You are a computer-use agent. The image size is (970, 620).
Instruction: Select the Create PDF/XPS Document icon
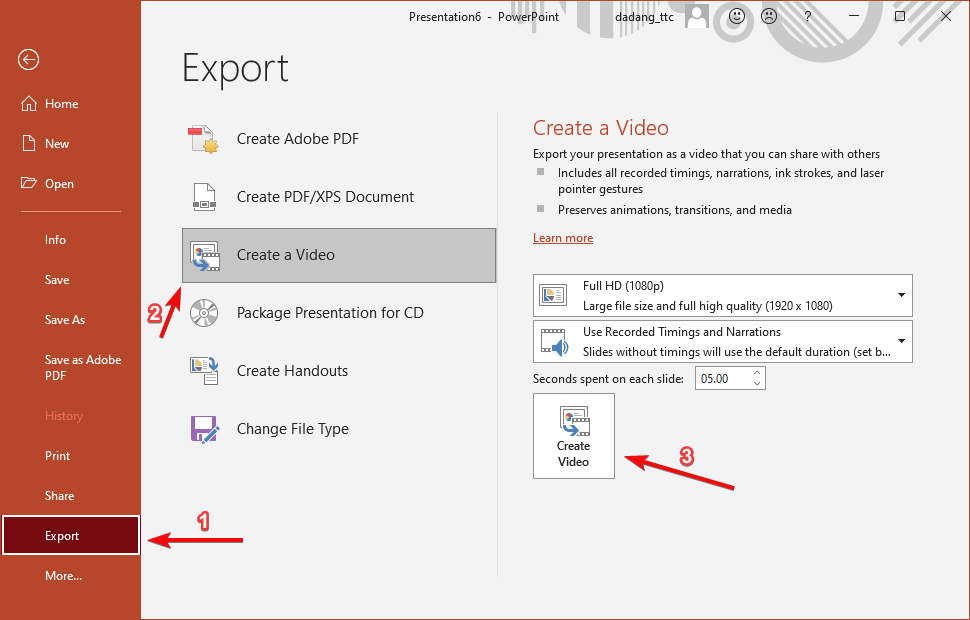point(202,197)
